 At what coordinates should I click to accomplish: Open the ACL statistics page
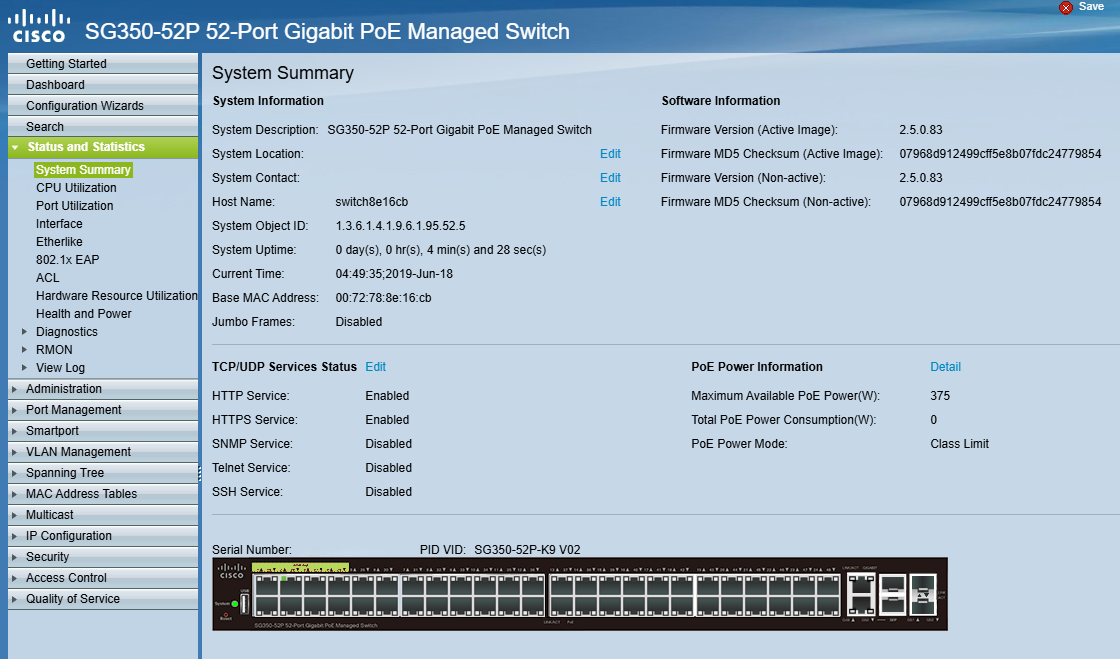point(48,278)
